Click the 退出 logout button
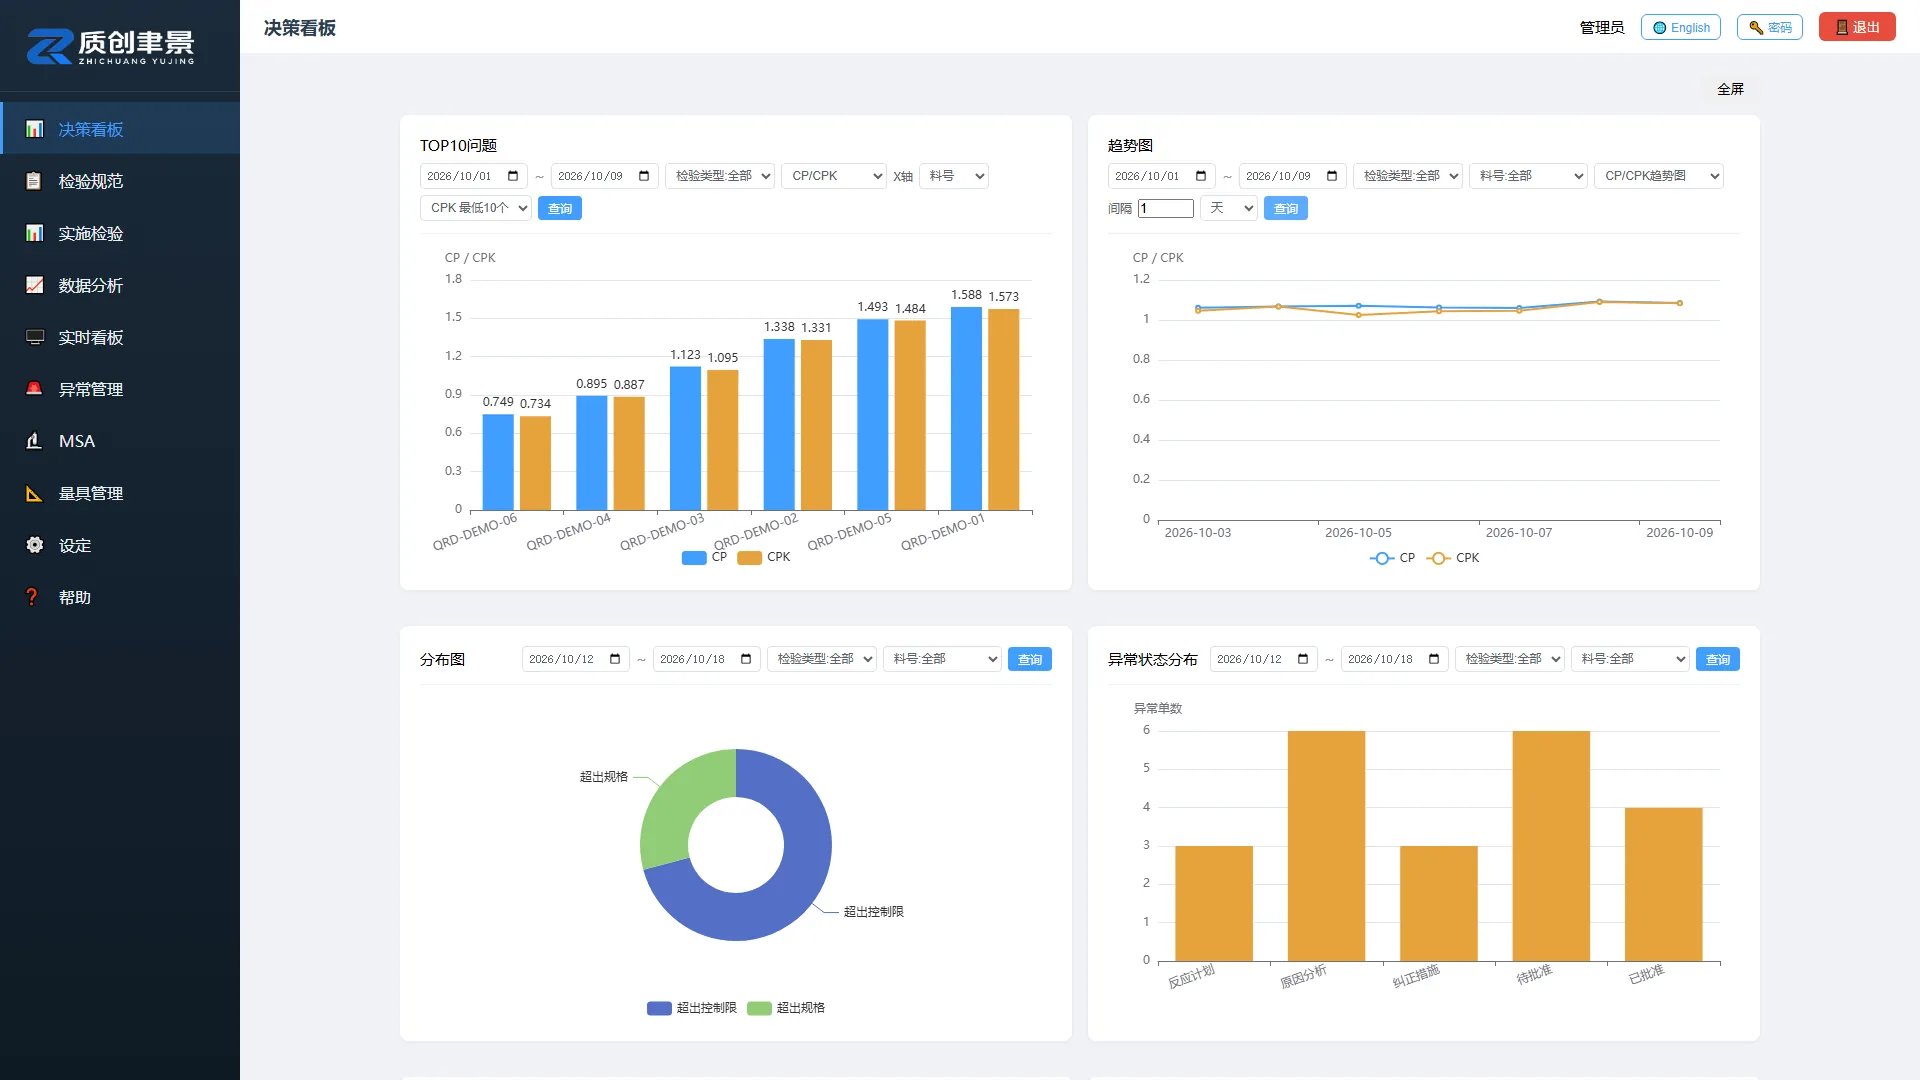 [x=1857, y=27]
